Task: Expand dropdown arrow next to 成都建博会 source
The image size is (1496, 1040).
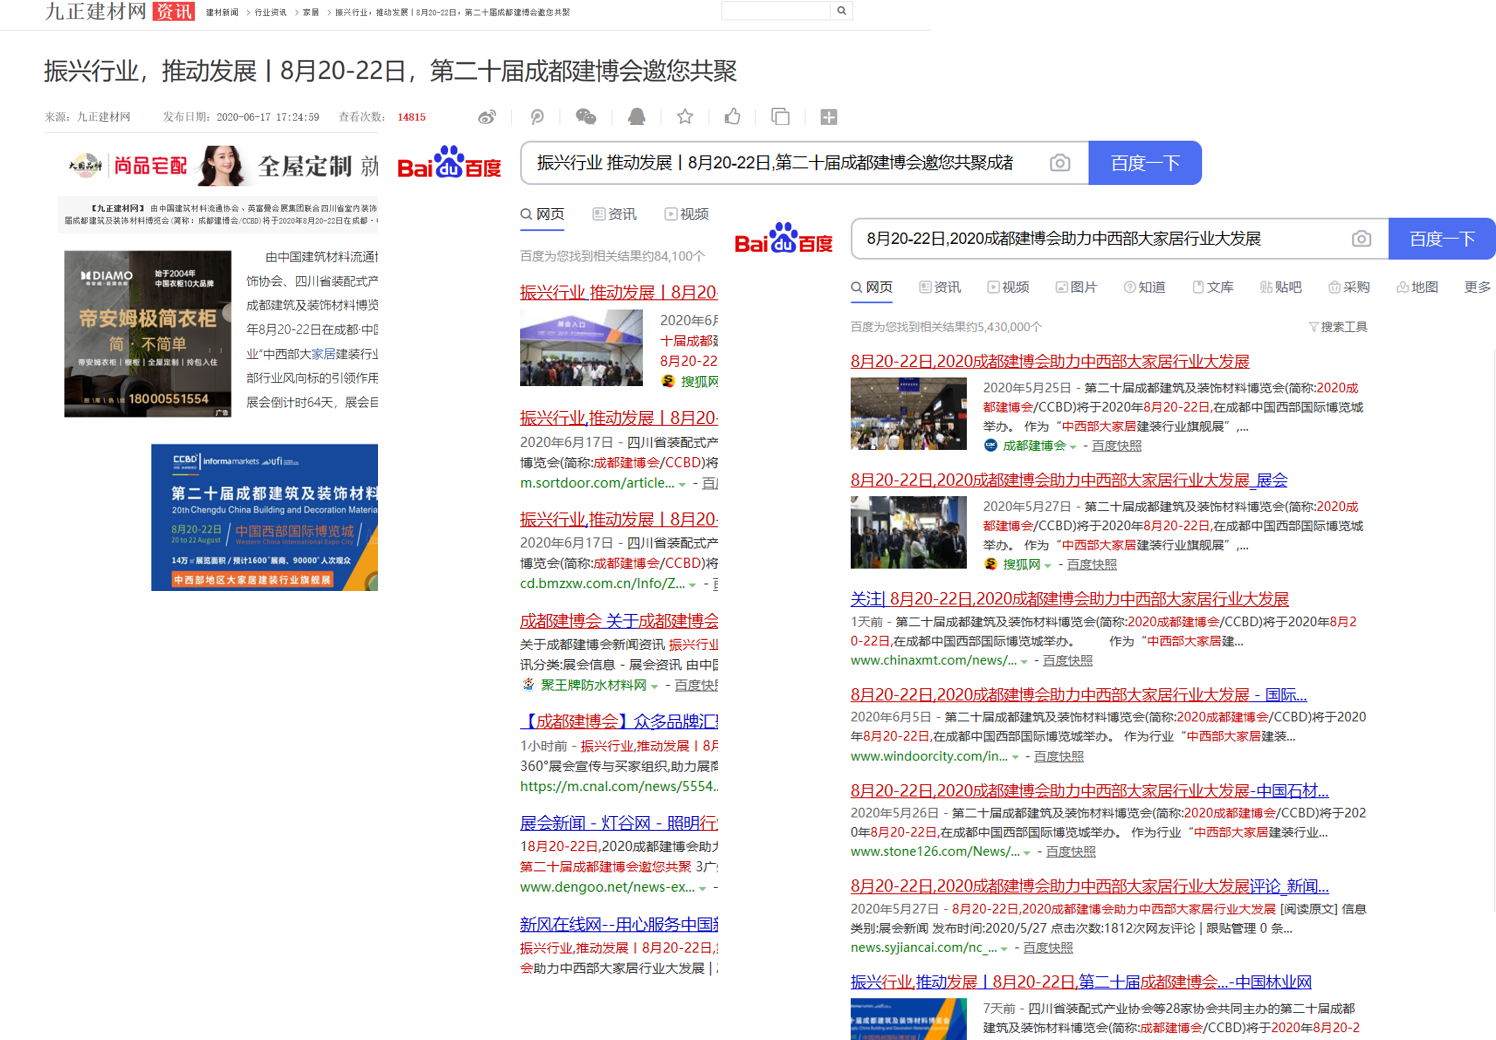Action: [1073, 447]
